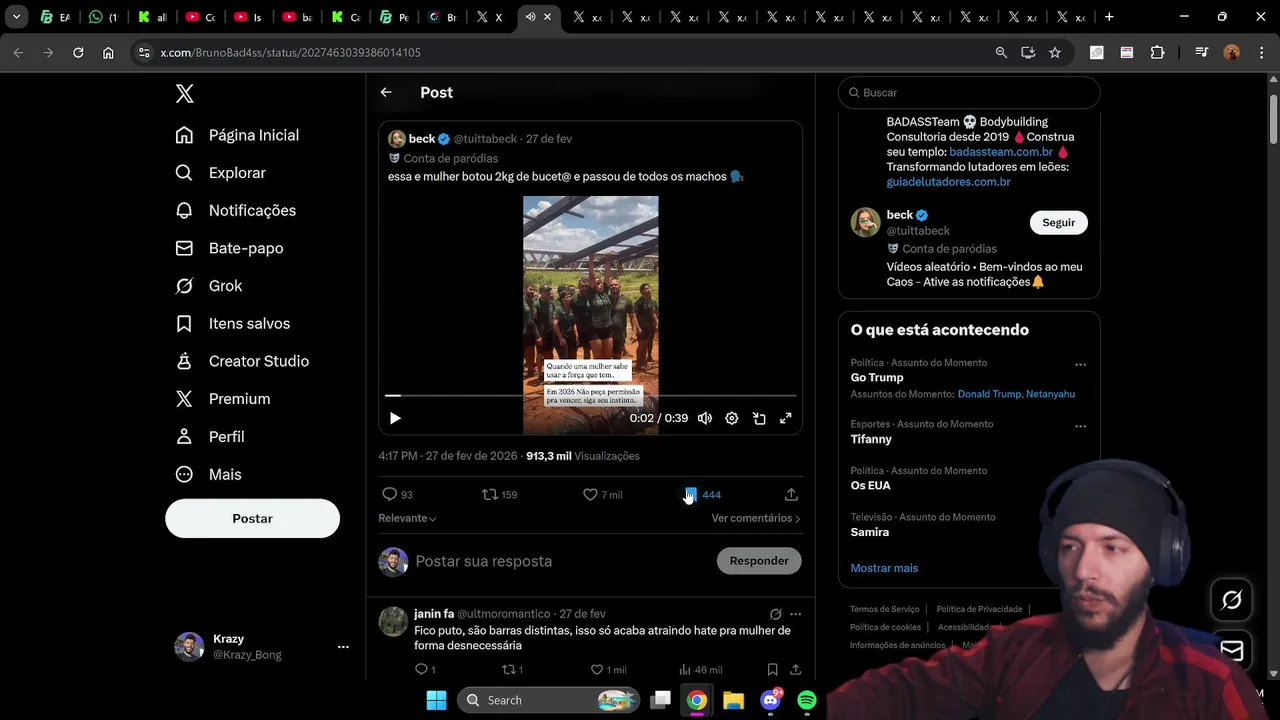Click Mostrar mais under trends
Viewport: 1280px width, 720px height.
tap(884, 568)
